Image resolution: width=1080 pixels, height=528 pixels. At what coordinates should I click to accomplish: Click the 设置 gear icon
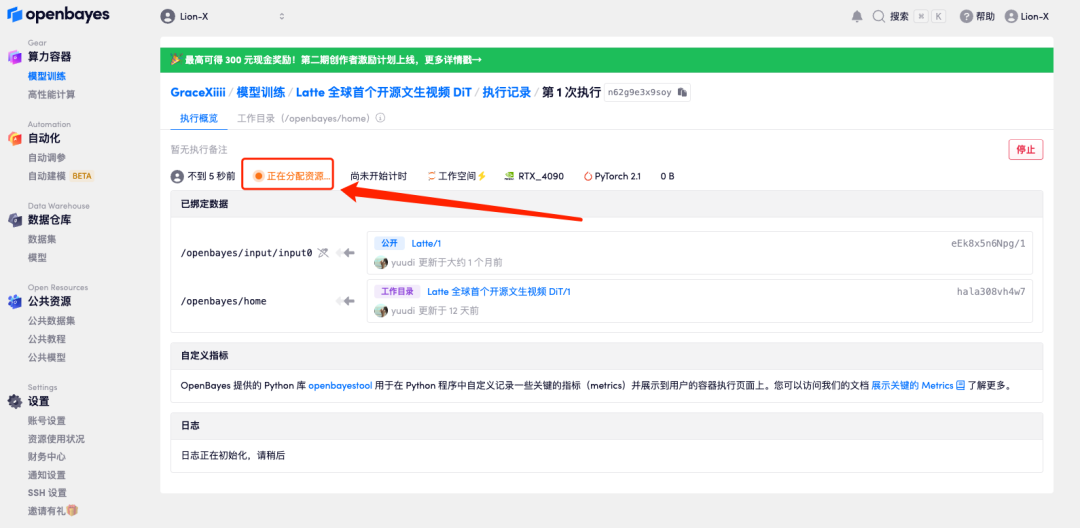pyautogui.click(x=15, y=401)
